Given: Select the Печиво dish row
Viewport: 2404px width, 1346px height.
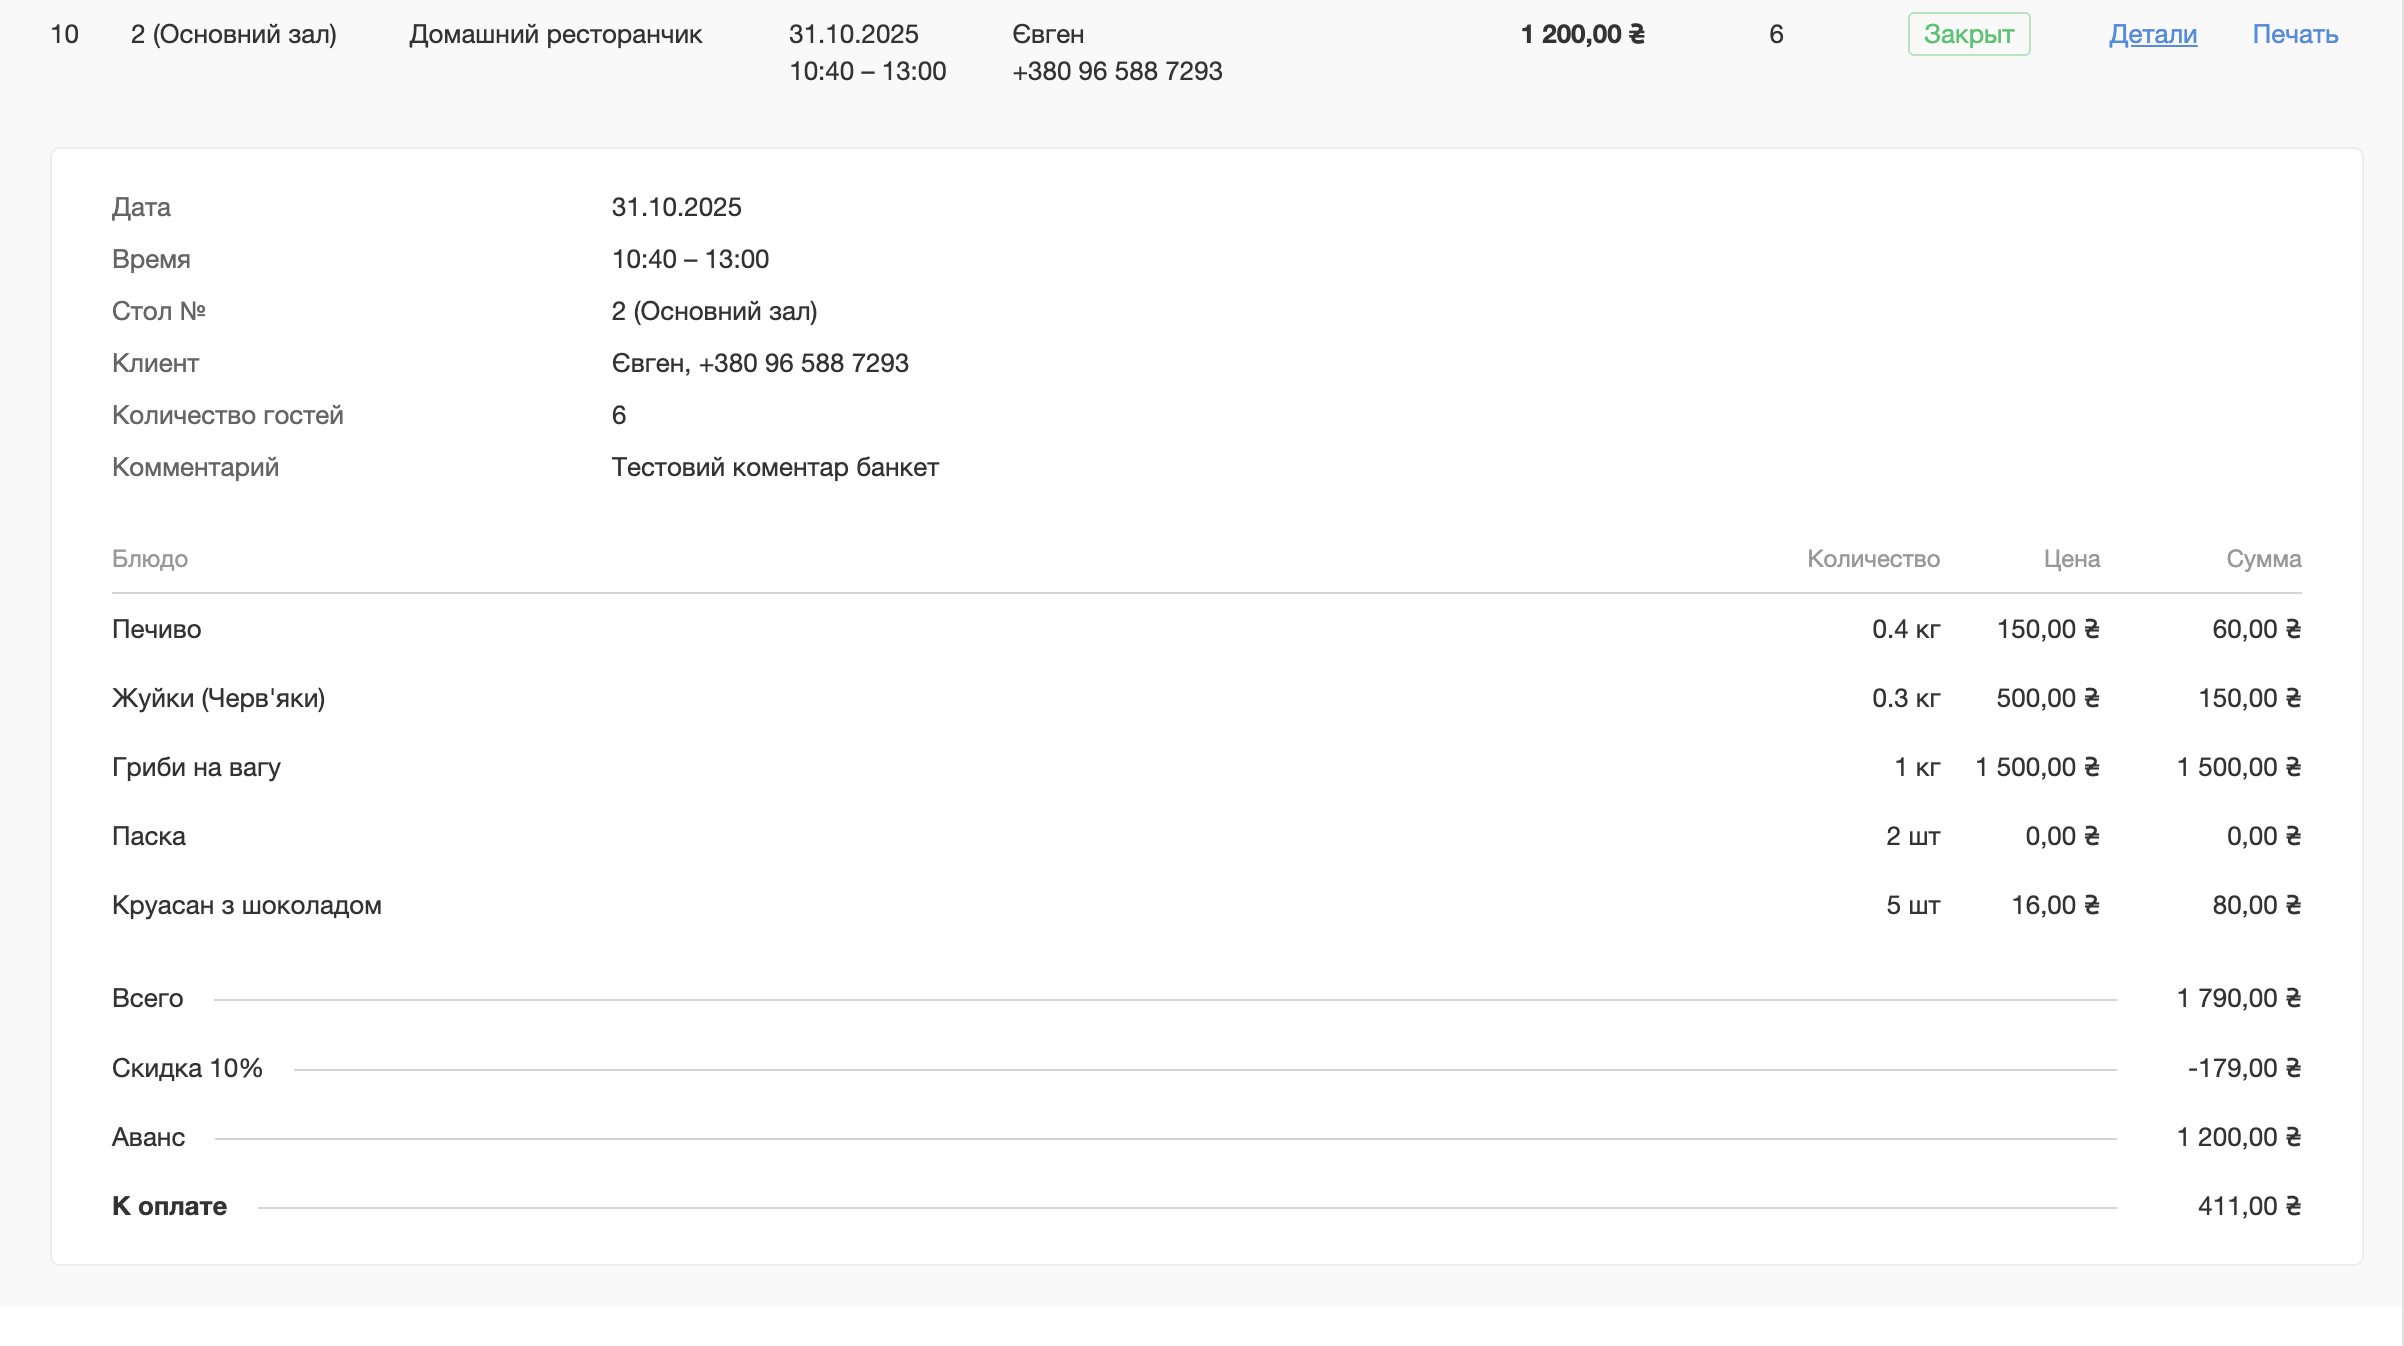Looking at the screenshot, I should tap(157, 629).
